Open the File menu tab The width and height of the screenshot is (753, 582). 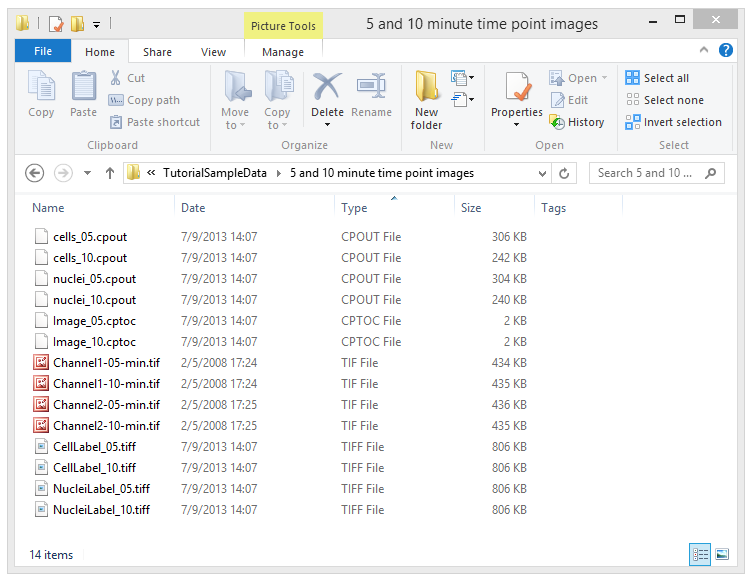coord(44,52)
